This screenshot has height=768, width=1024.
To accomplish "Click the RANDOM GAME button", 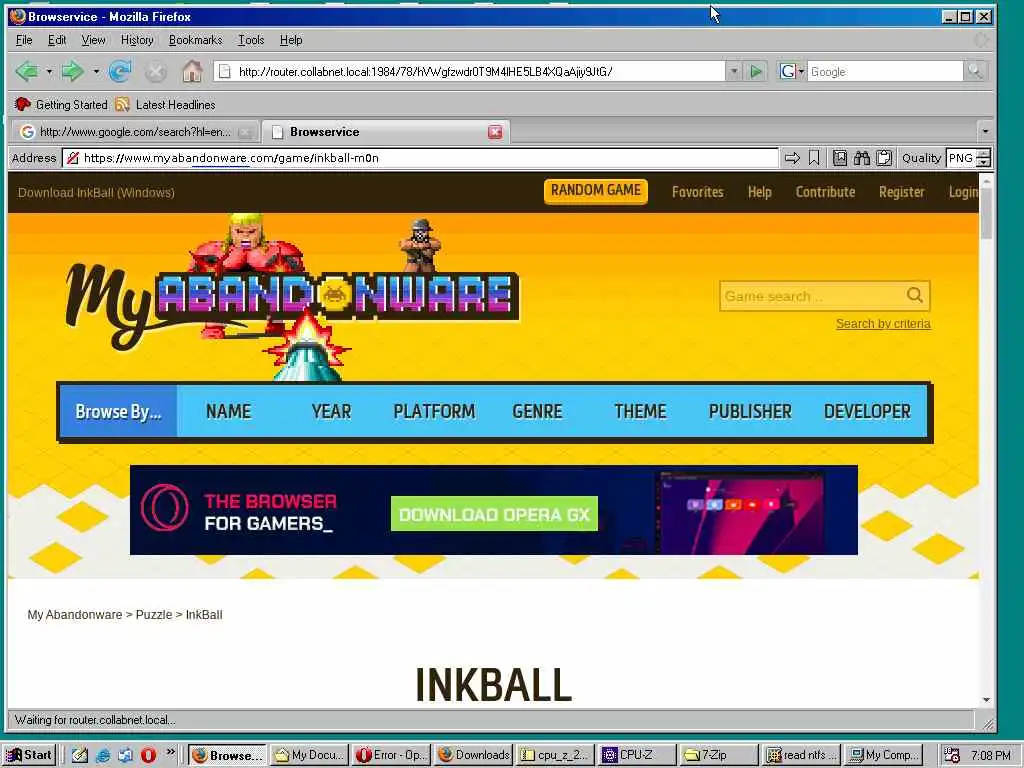I will coord(596,191).
